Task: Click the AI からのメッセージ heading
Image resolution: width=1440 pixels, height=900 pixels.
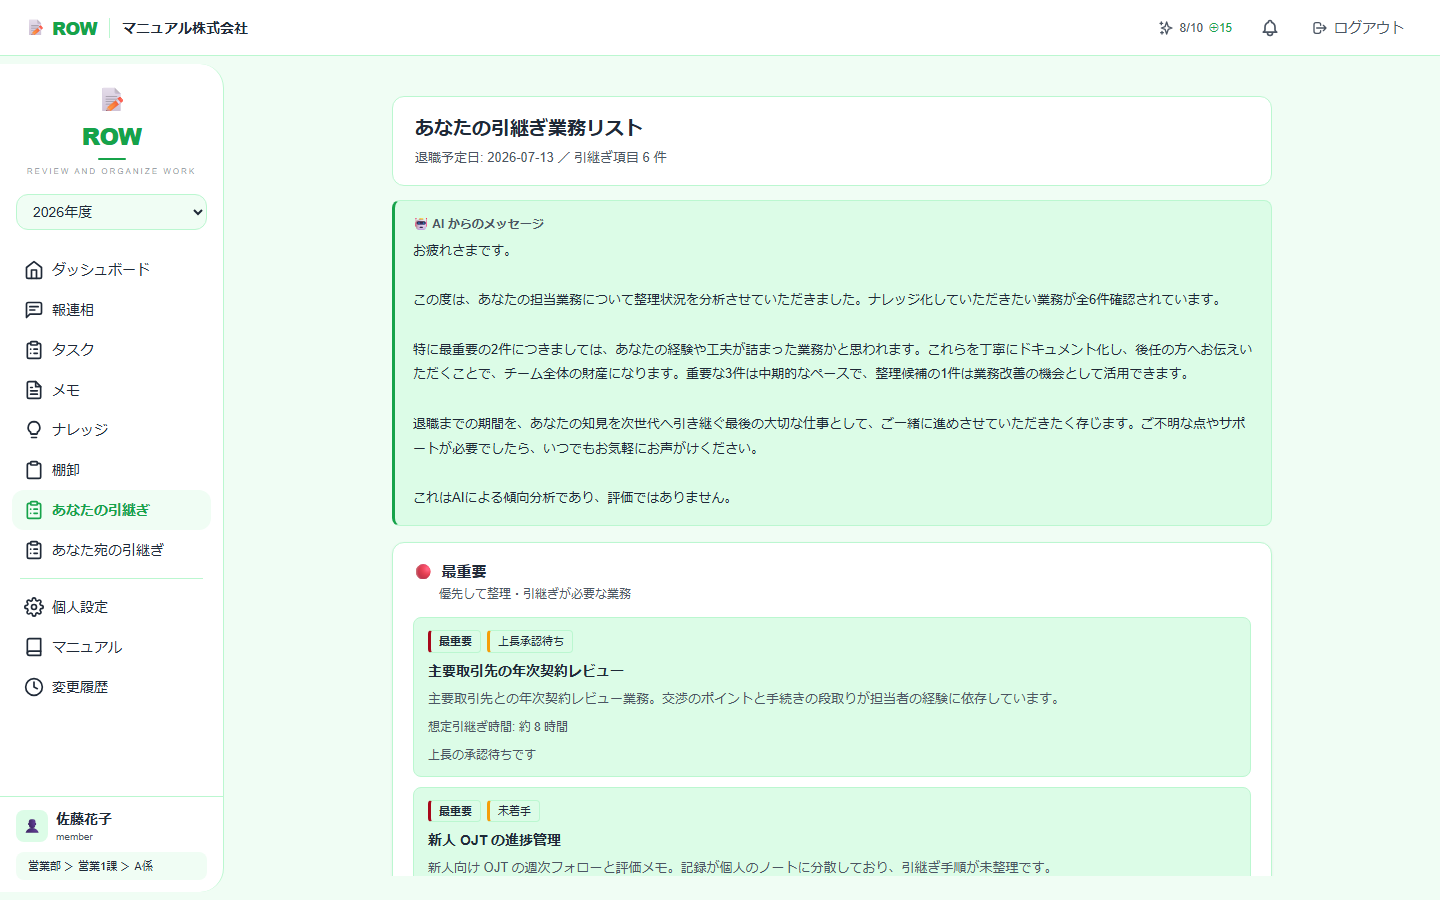Action: [488, 224]
